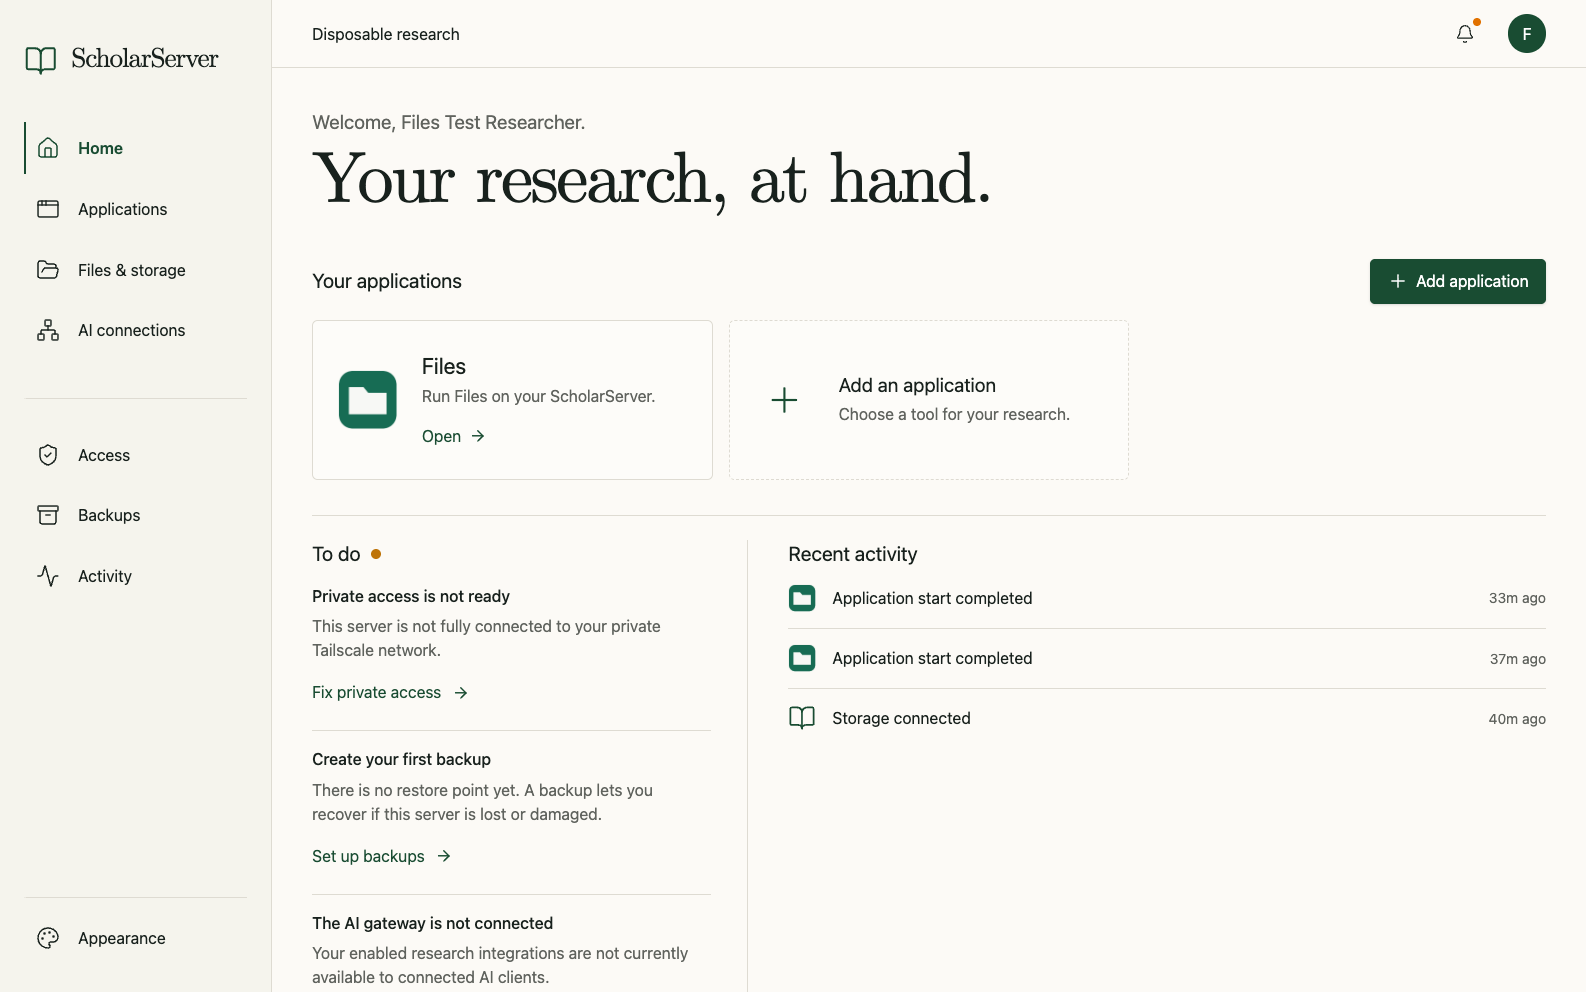Viewport: 1586px width, 992px height.
Task: Open the Files application link
Action: coord(453,436)
